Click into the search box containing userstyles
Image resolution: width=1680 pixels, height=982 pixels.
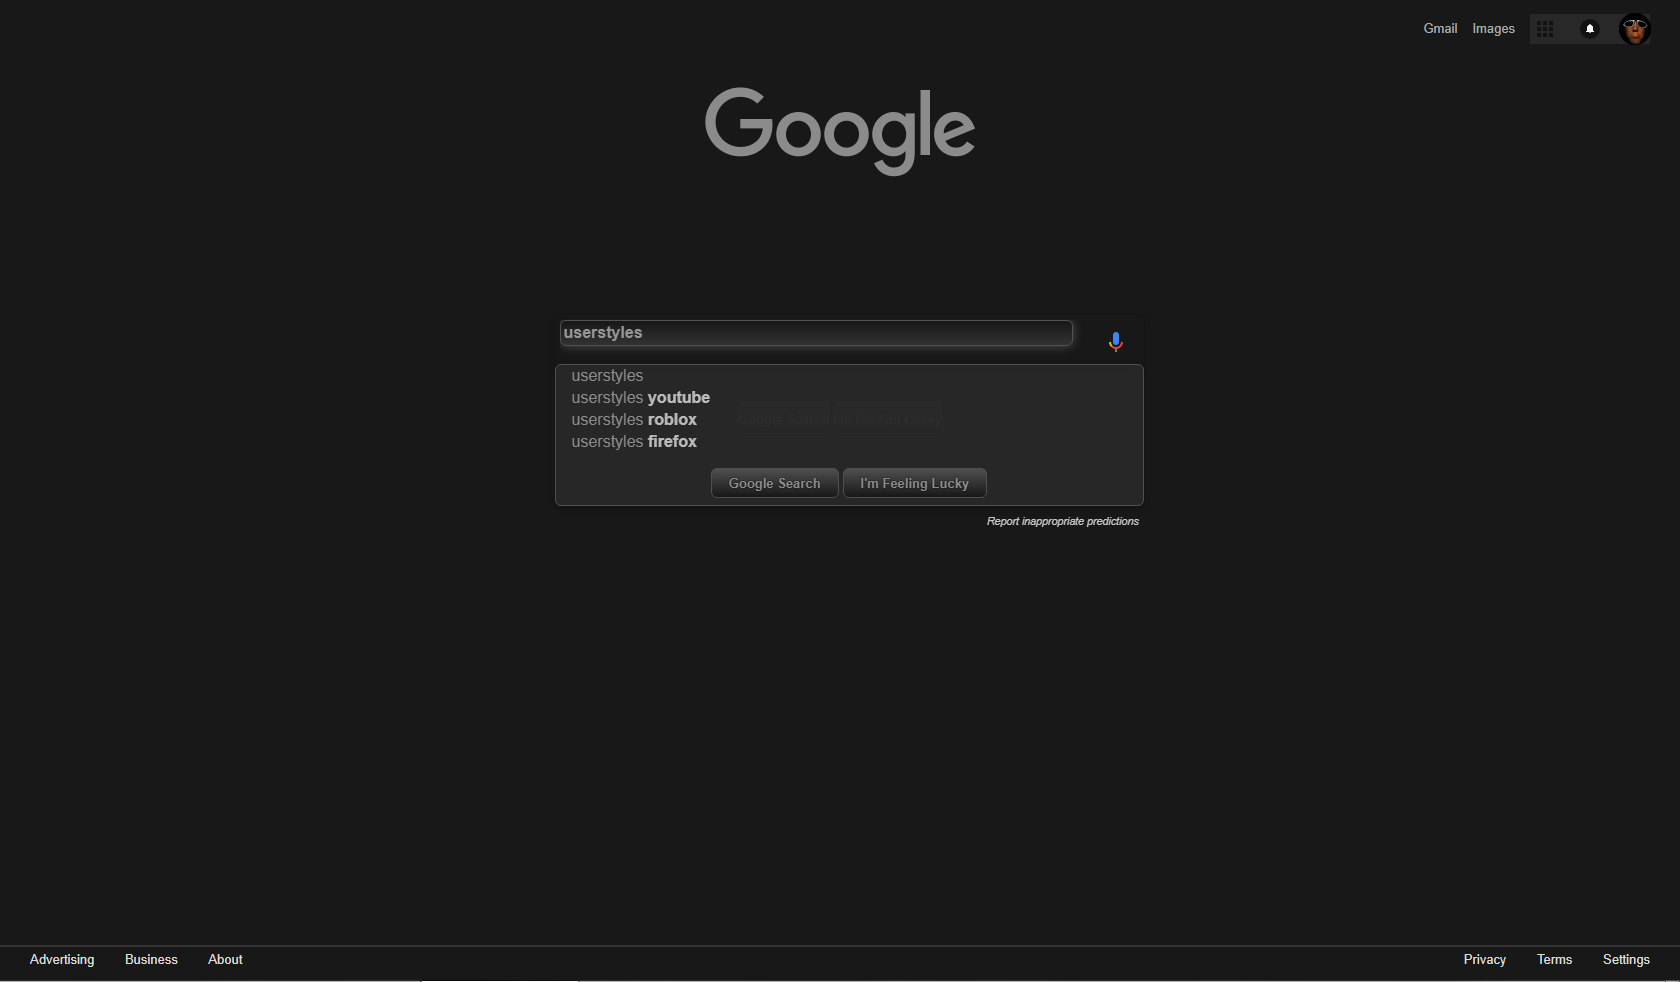coord(816,333)
